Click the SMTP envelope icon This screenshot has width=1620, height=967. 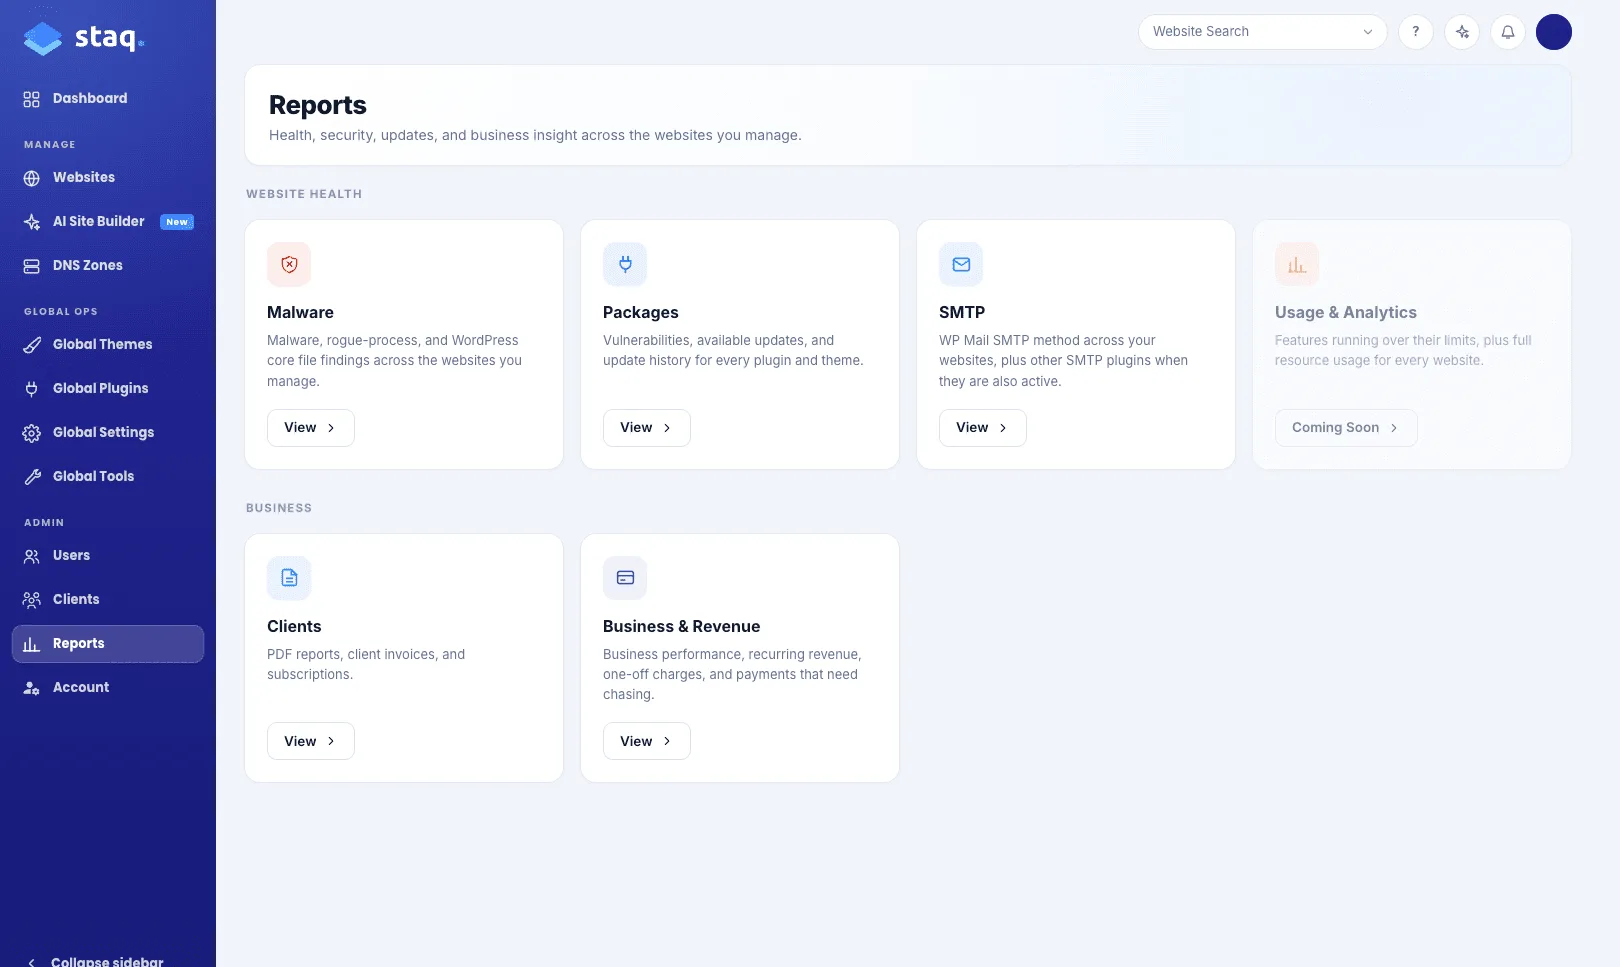pyautogui.click(x=961, y=265)
